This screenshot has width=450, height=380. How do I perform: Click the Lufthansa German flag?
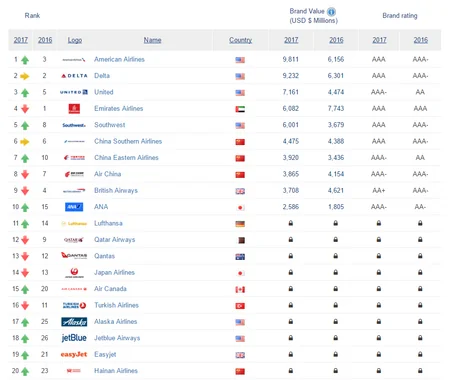(x=240, y=224)
